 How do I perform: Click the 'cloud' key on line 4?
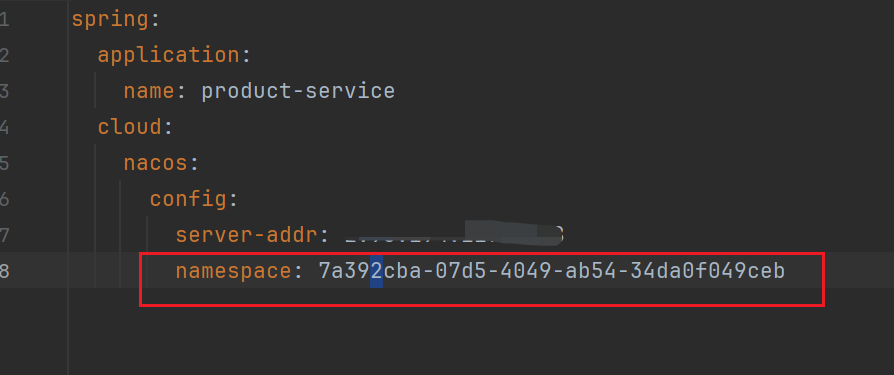click(x=129, y=127)
